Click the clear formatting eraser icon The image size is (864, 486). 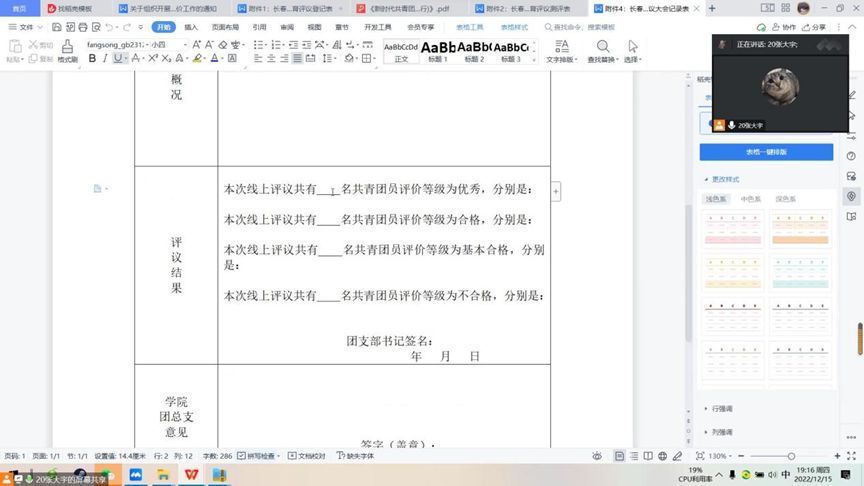click(x=223, y=45)
